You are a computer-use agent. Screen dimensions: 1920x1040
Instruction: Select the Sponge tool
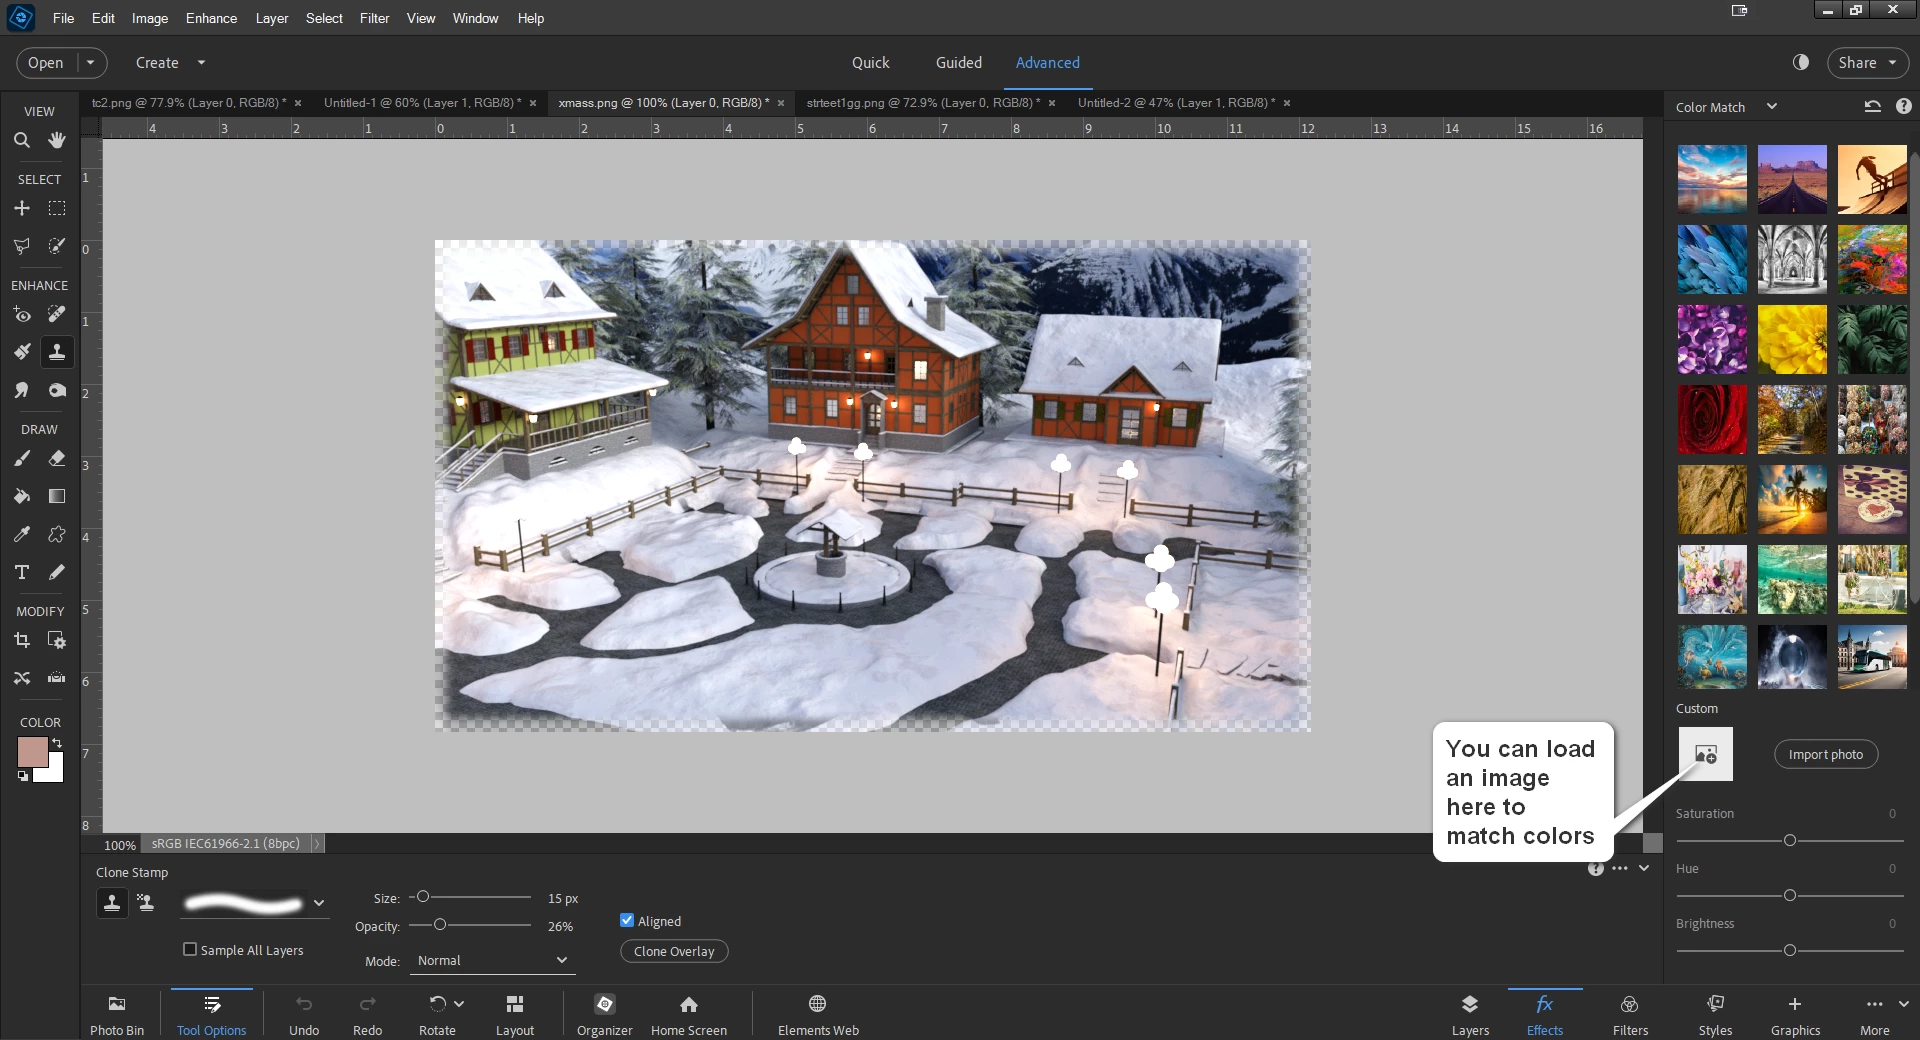[x=57, y=390]
